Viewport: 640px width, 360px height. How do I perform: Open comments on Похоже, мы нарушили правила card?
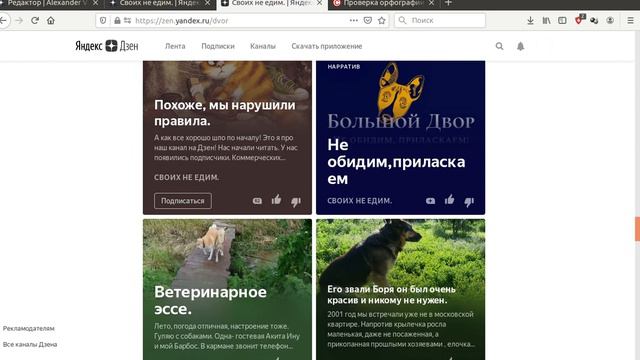[x=257, y=201]
